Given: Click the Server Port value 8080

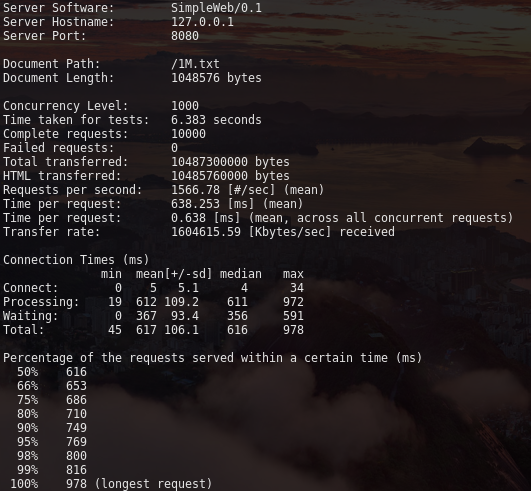Looking at the screenshot, I should [x=185, y=36].
